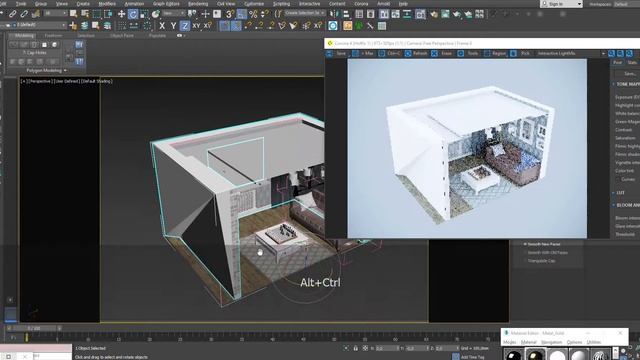Screen dimensions: 640x360
Task: Open the Stats tab in Corona VFB
Action: pos(632,62)
